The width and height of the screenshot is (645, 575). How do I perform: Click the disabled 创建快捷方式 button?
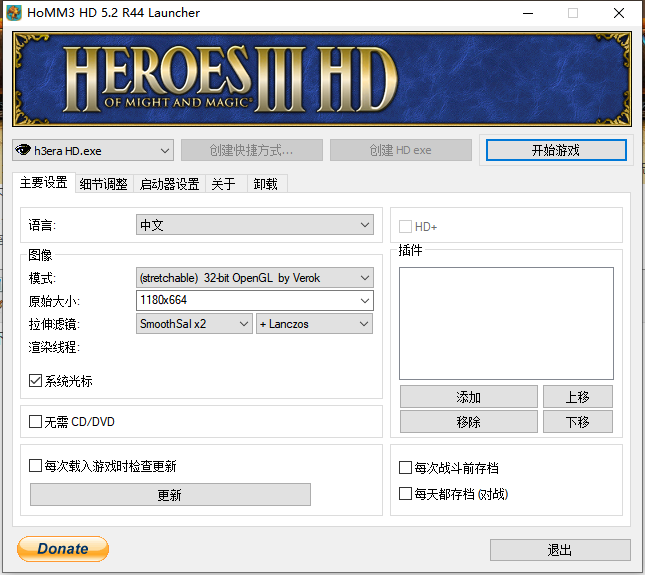click(x=252, y=150)
